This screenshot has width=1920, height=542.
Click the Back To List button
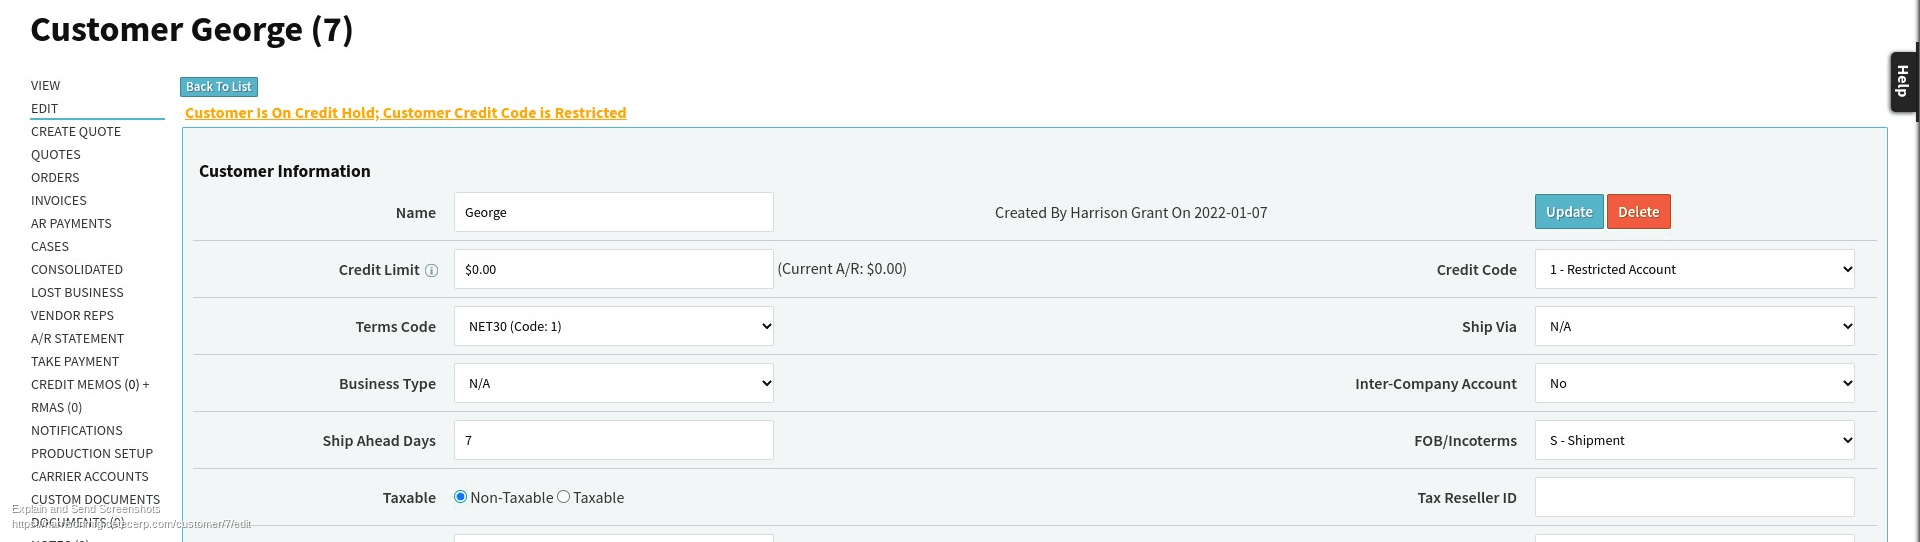(x=219, y=87)
